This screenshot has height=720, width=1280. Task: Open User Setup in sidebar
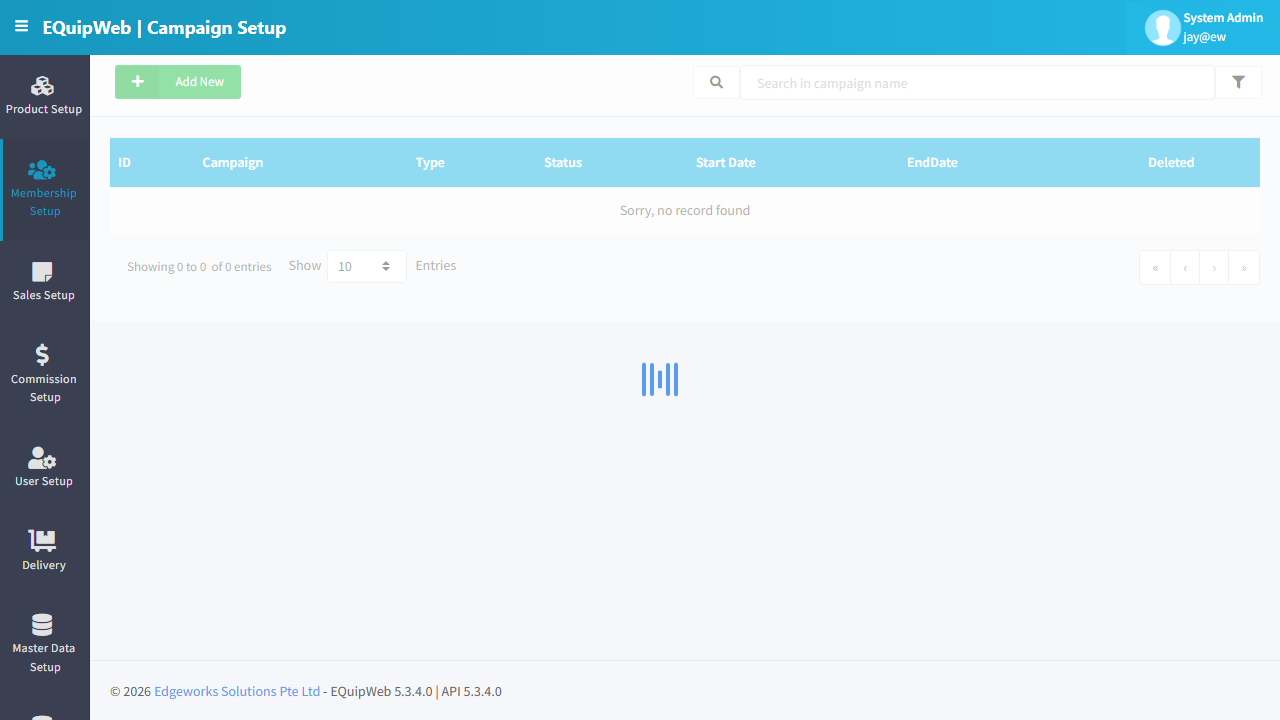click(44, 468)
